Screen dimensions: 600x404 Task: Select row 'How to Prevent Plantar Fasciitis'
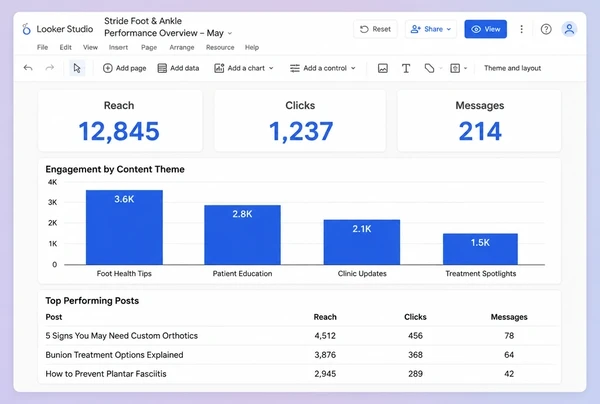pyautogui.click(x=300, y=374)
